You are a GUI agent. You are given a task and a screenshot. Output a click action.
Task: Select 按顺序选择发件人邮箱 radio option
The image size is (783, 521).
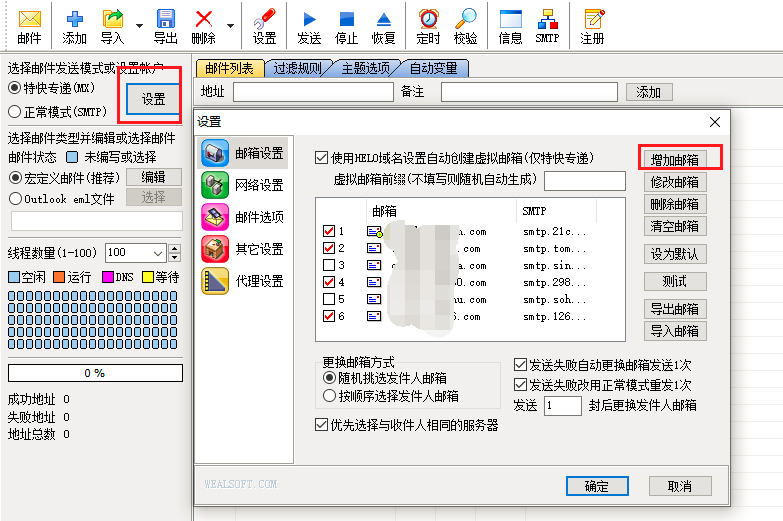click(x=330, y=396)
